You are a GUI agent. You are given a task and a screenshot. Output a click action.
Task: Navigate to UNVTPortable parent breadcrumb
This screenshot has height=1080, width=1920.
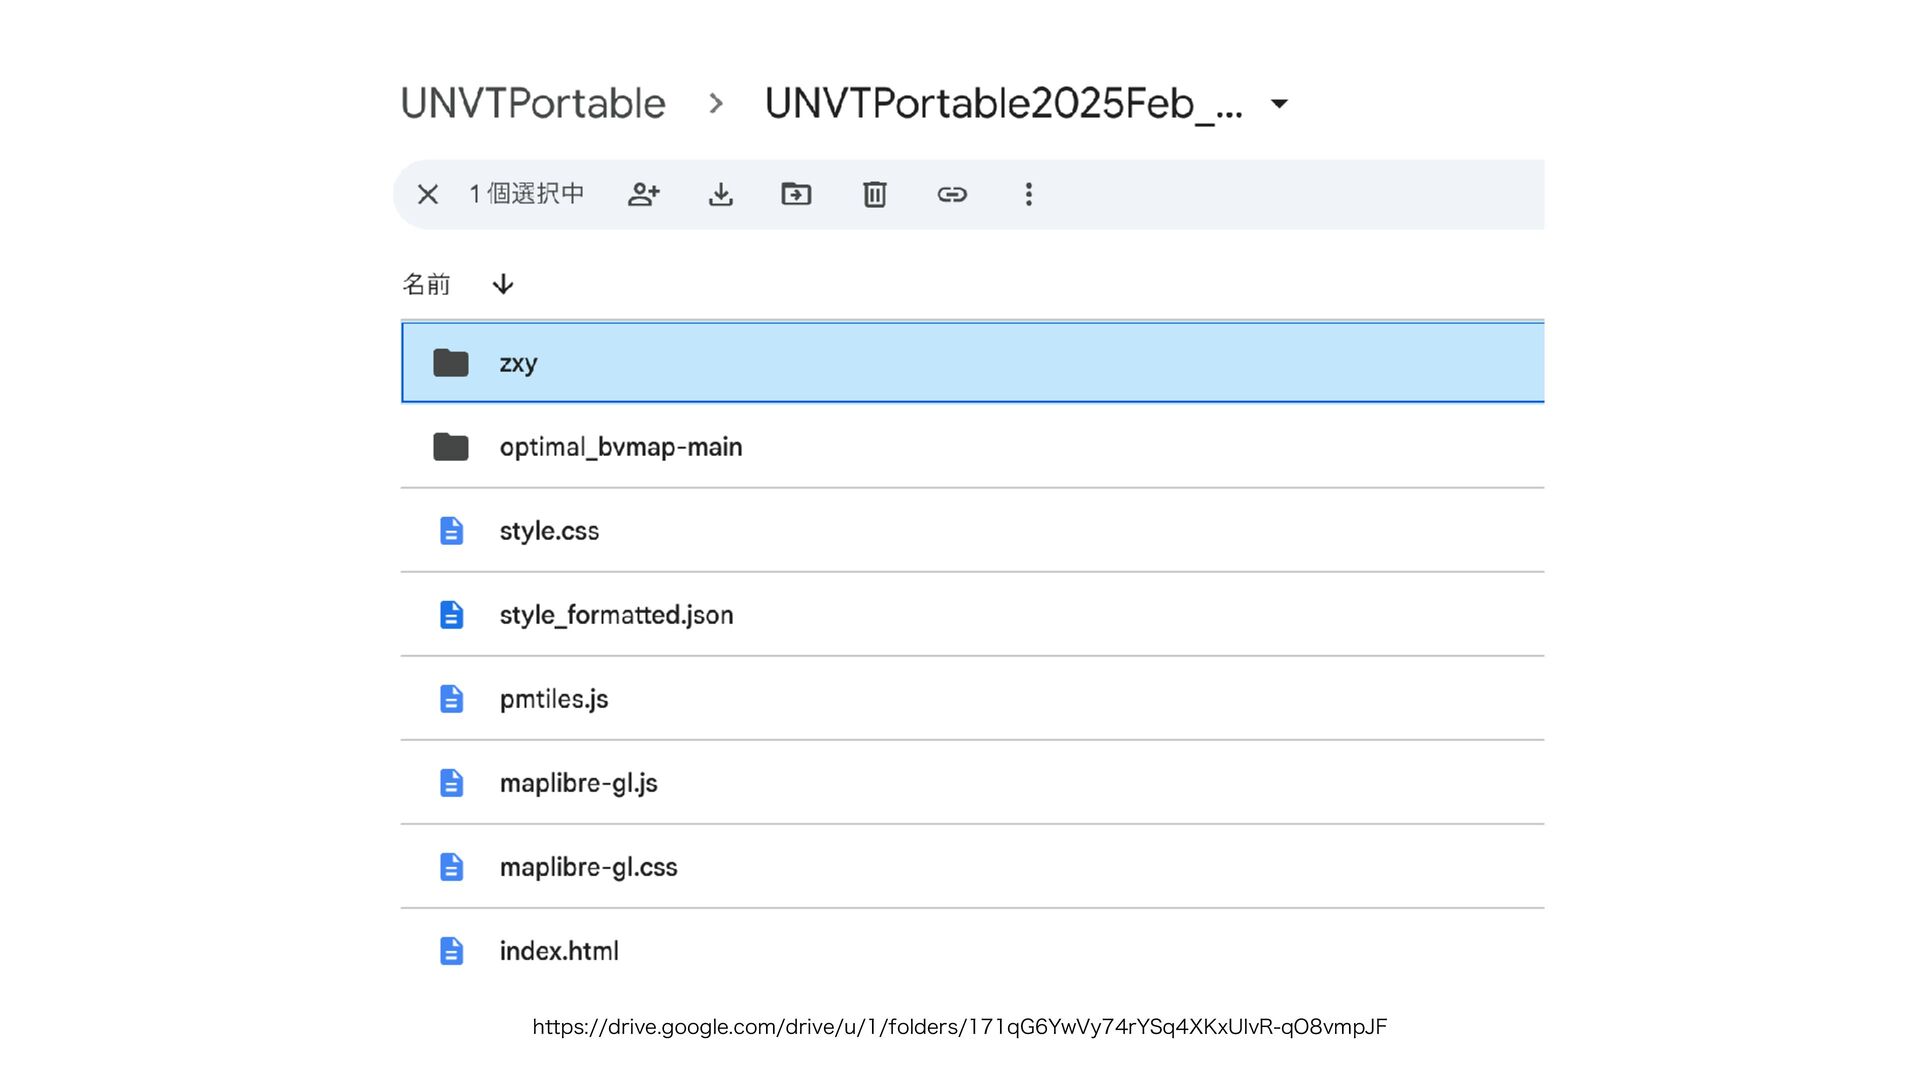pyautogui.click(x=533, y=104)
